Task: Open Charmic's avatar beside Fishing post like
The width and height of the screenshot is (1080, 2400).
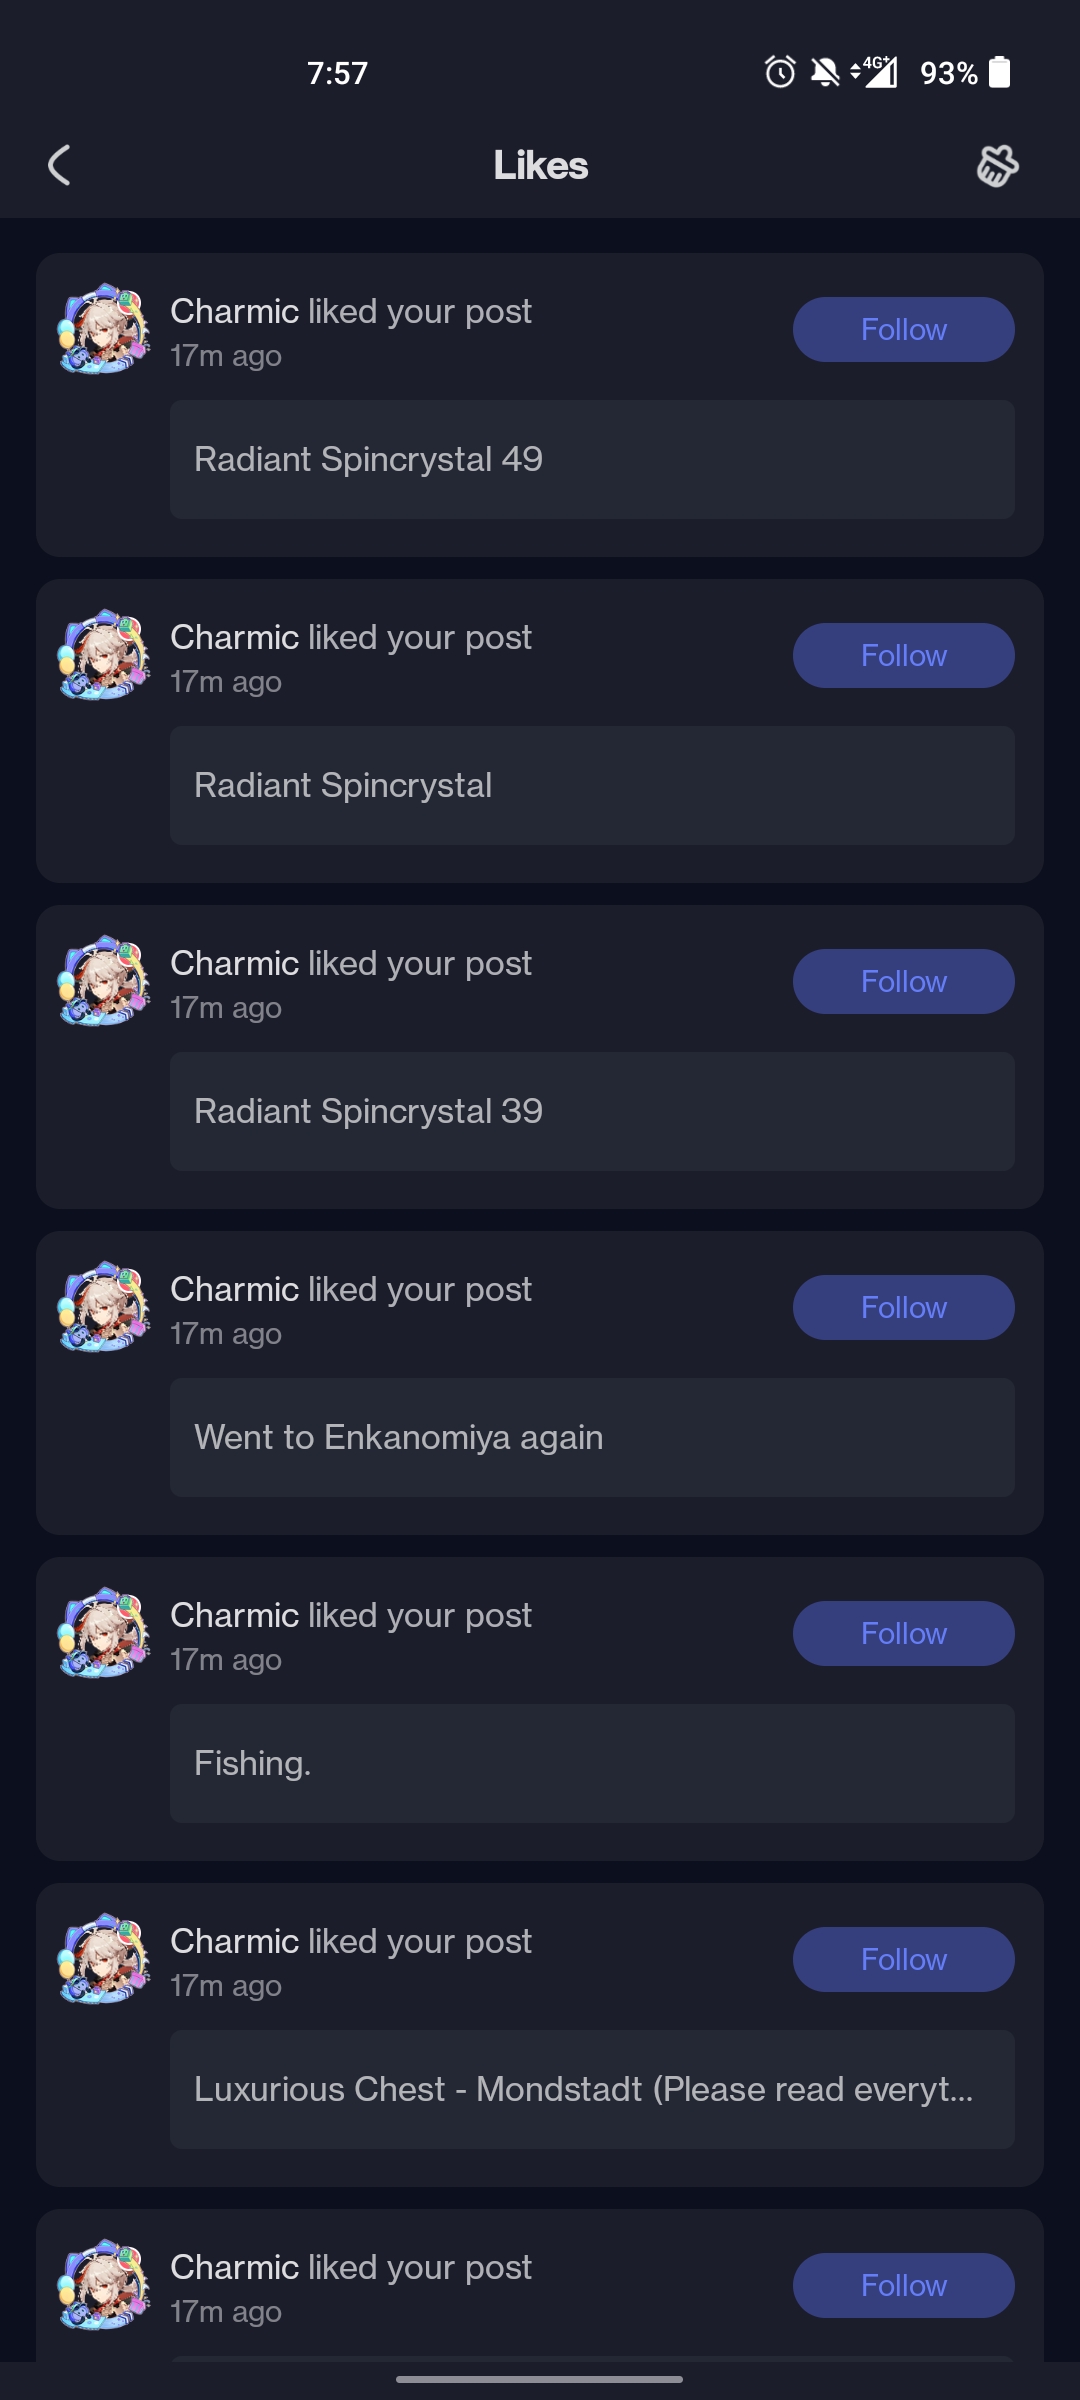Action: click(x=104, y=1633)
